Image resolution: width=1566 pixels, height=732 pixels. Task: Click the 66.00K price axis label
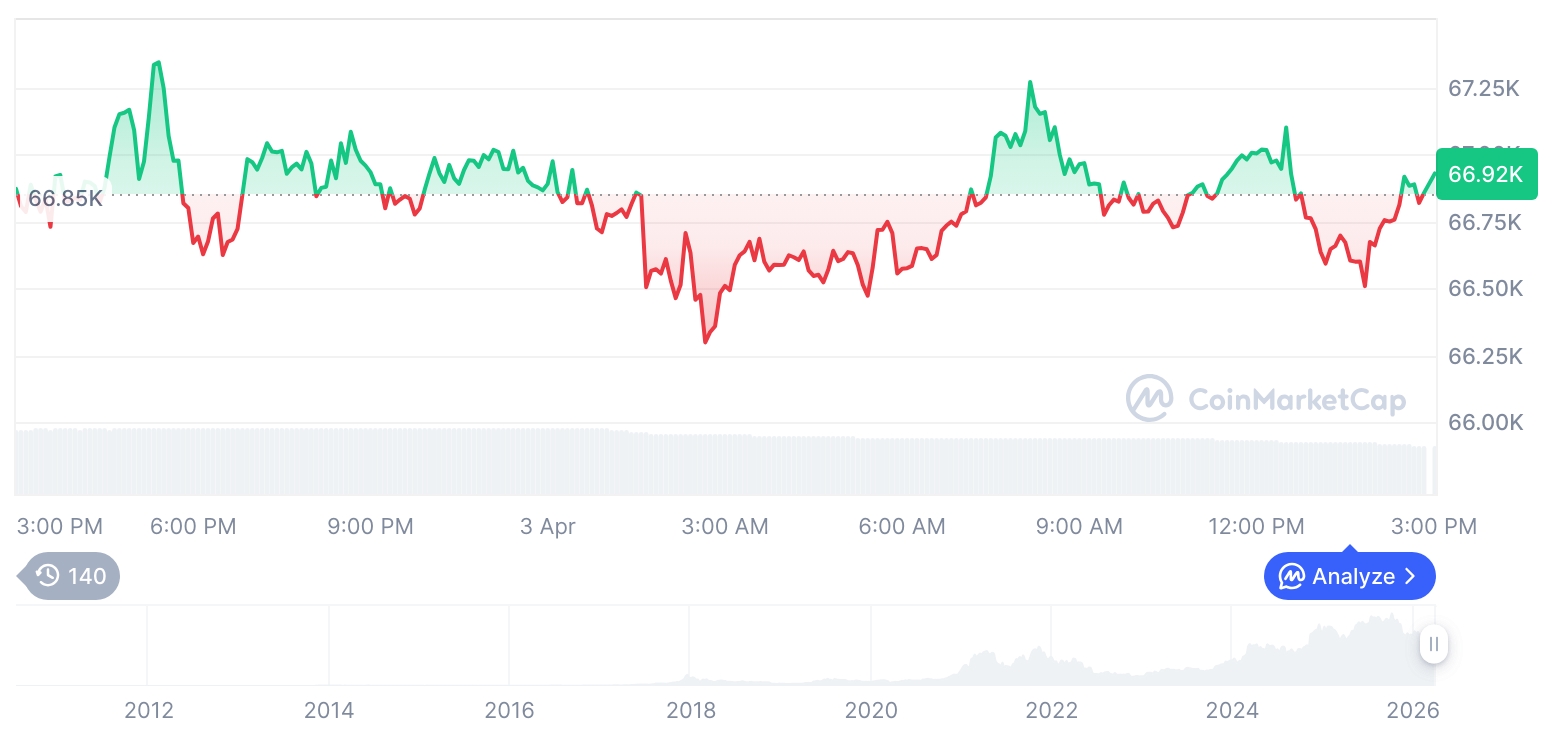[x=1485, y=423]
